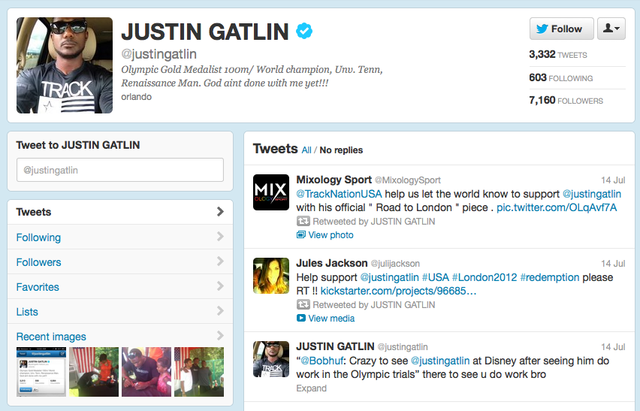Select the Tweets sidebar item
This screenshot has width=640, height=411.
pyautogui.click(x=120, y=212)
